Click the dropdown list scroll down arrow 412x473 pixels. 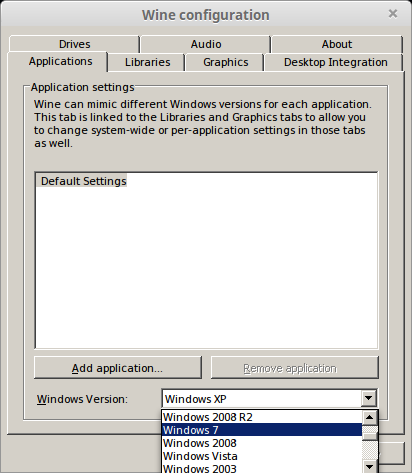coord(370,466)
